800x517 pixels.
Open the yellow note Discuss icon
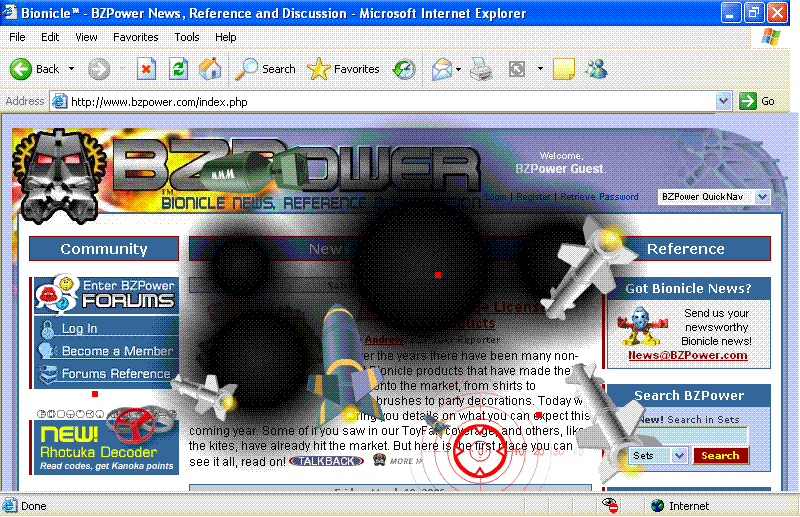pos(564,69)
